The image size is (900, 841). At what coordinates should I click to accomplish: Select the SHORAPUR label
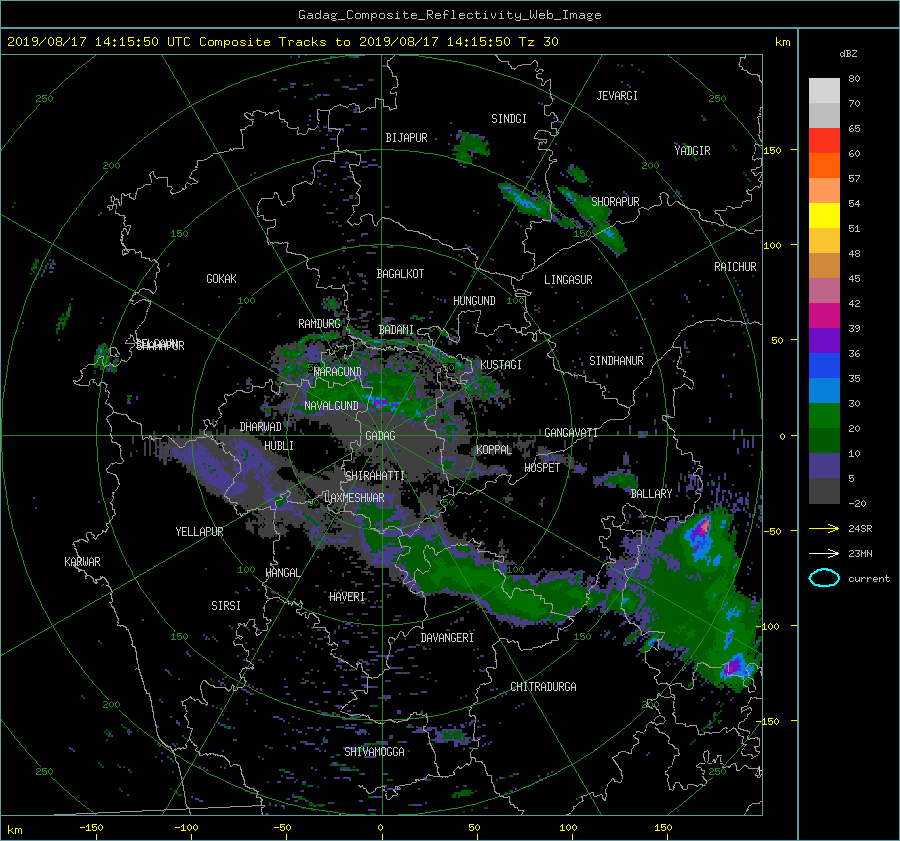pyautogui.click(x=615, y=201)
